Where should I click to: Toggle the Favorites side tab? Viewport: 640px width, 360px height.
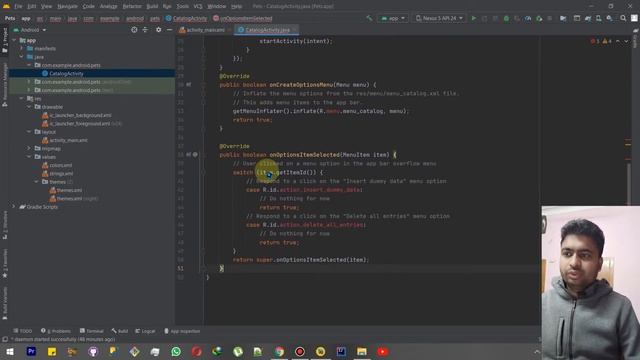(x=5, y=263)
